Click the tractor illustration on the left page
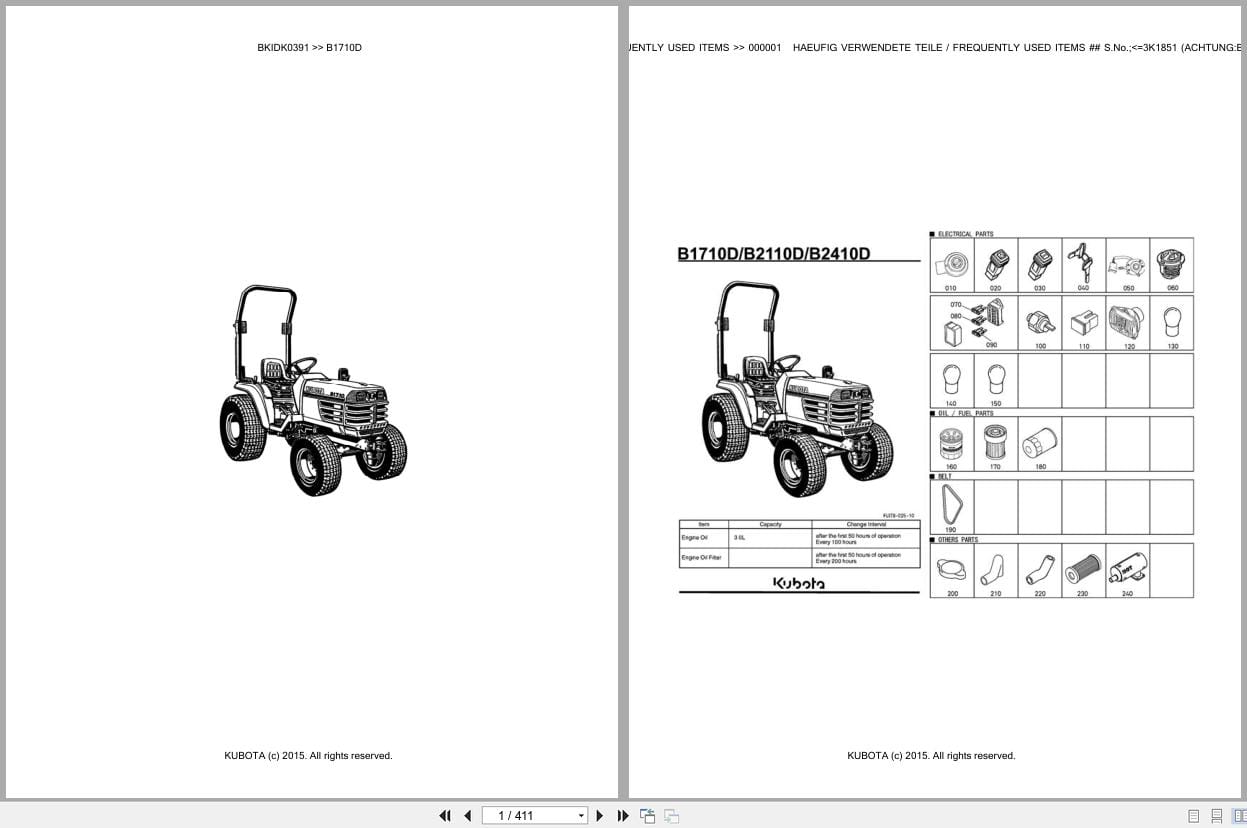The image size is (1247, 828). click(x=313, y=391)
